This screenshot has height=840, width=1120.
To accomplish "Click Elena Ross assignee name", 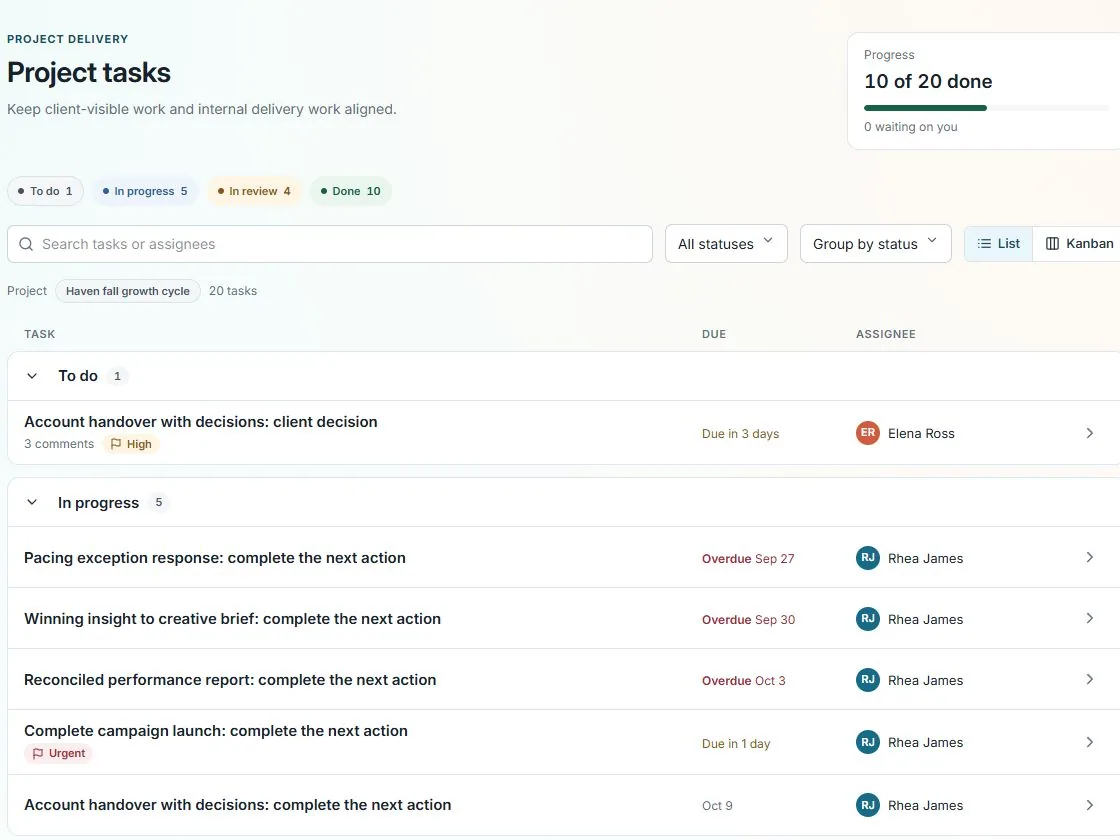I will 921,434.
